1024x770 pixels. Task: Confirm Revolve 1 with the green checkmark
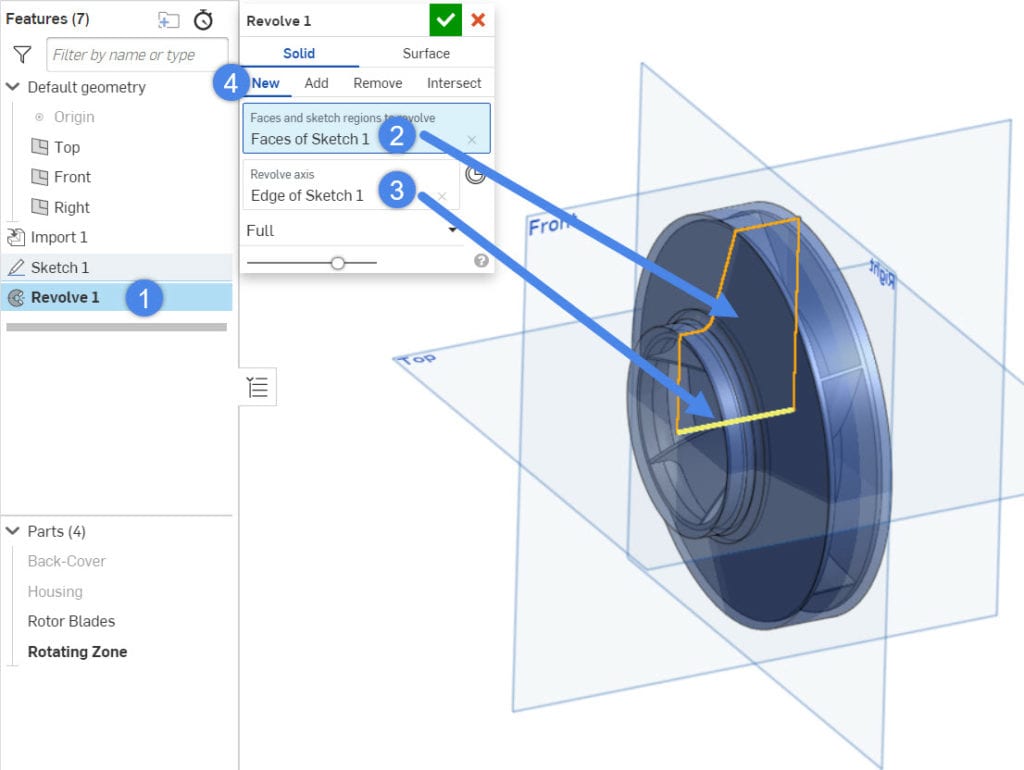coord(445,19)
